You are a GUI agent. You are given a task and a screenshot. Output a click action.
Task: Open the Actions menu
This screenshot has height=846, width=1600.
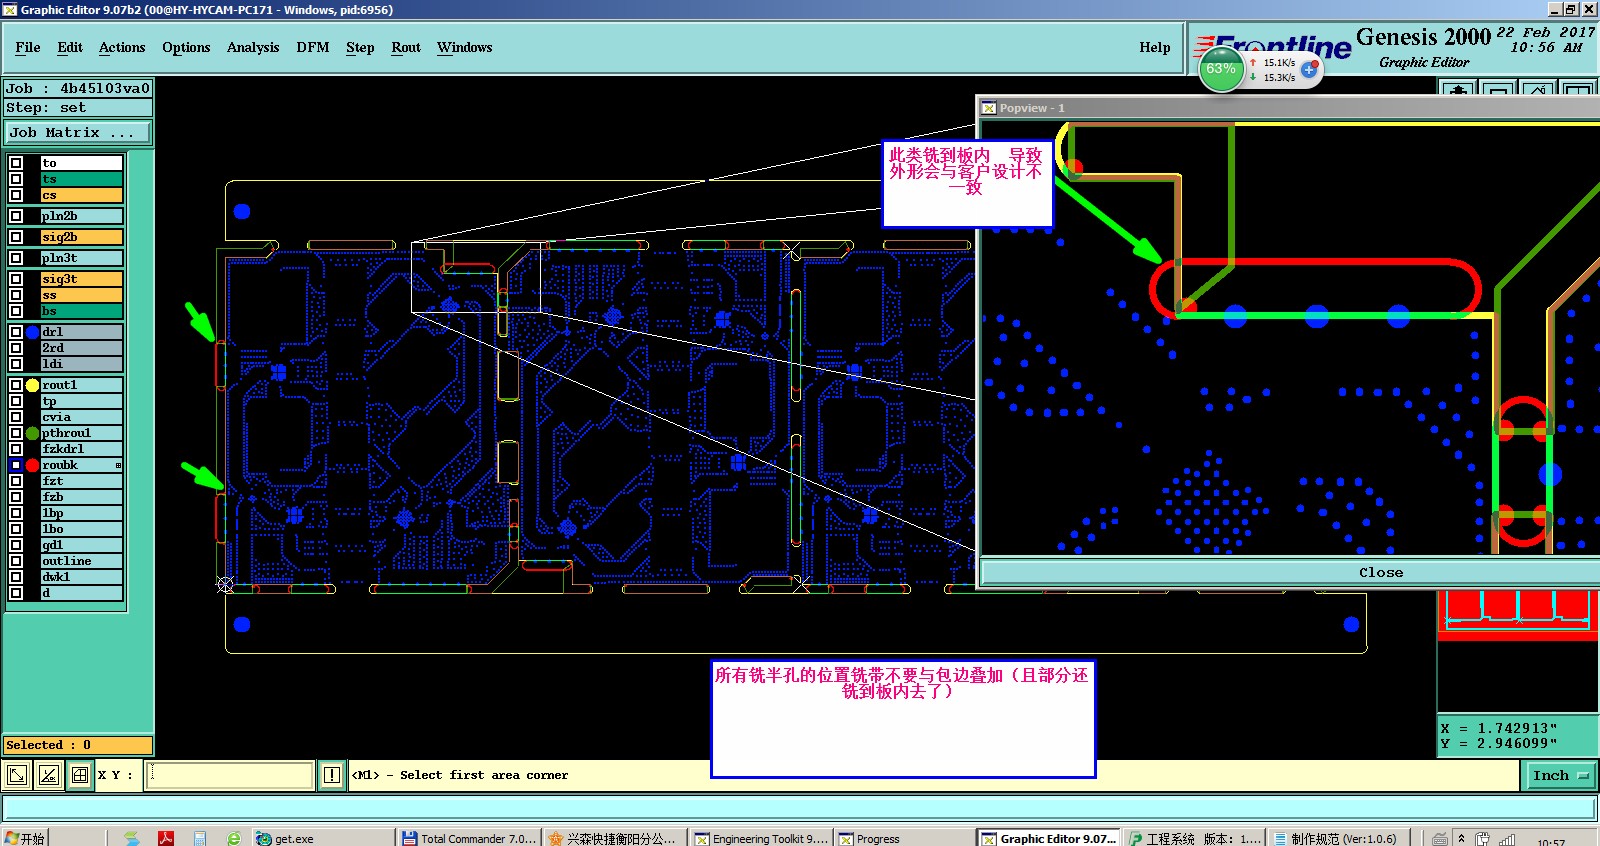tap(122, 47)
